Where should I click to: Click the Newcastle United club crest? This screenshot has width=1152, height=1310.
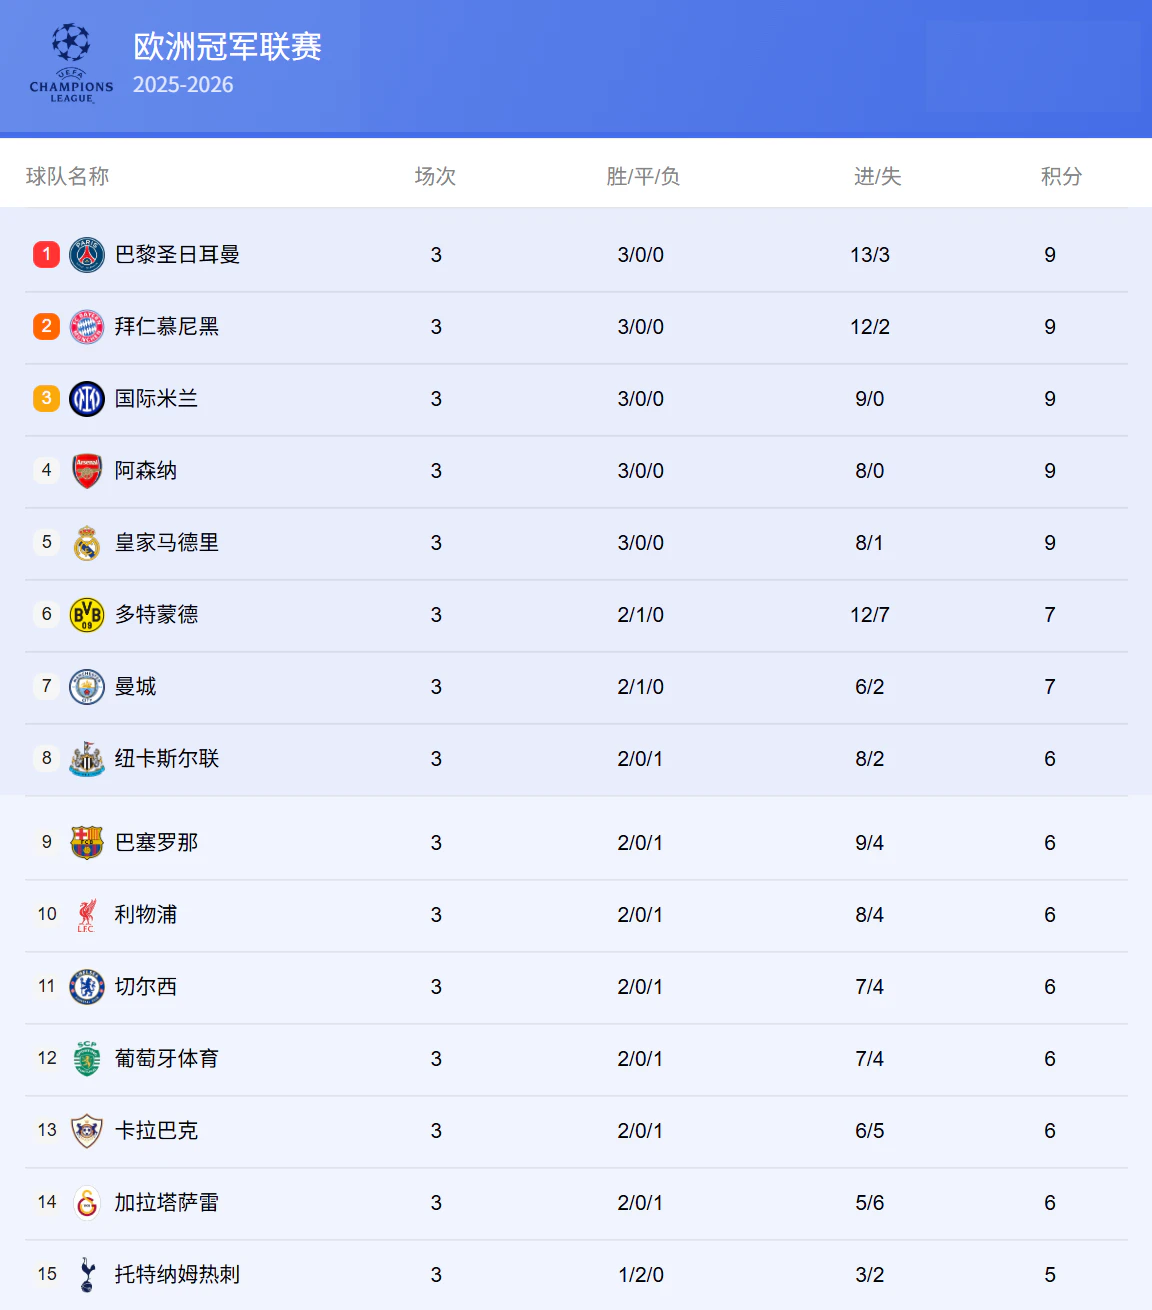click(87, 759)
